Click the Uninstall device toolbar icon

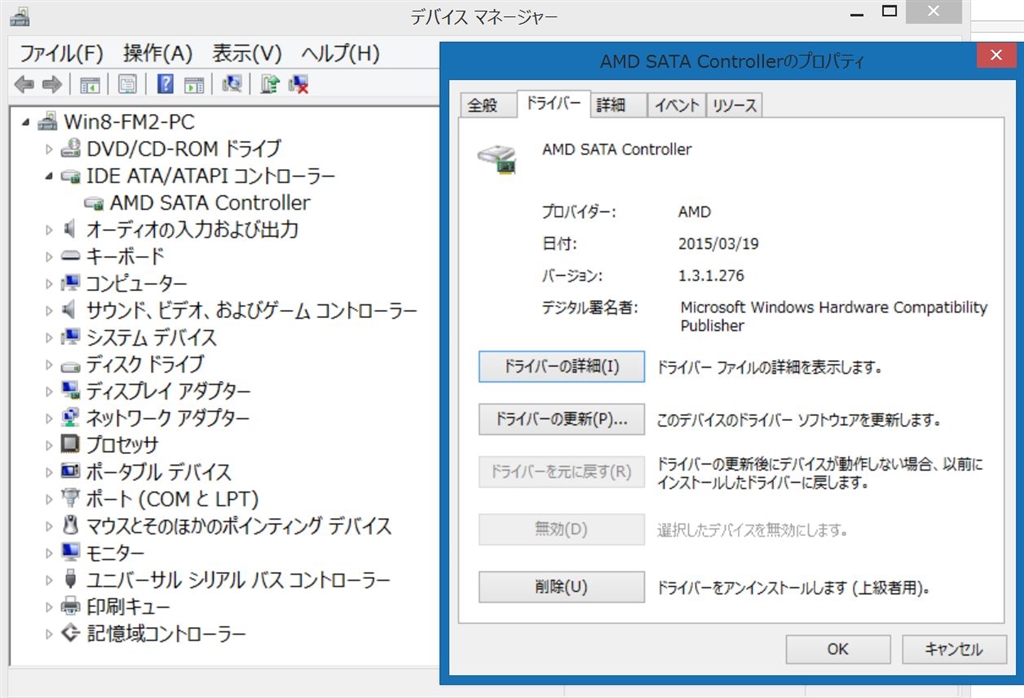pos(298,84)
